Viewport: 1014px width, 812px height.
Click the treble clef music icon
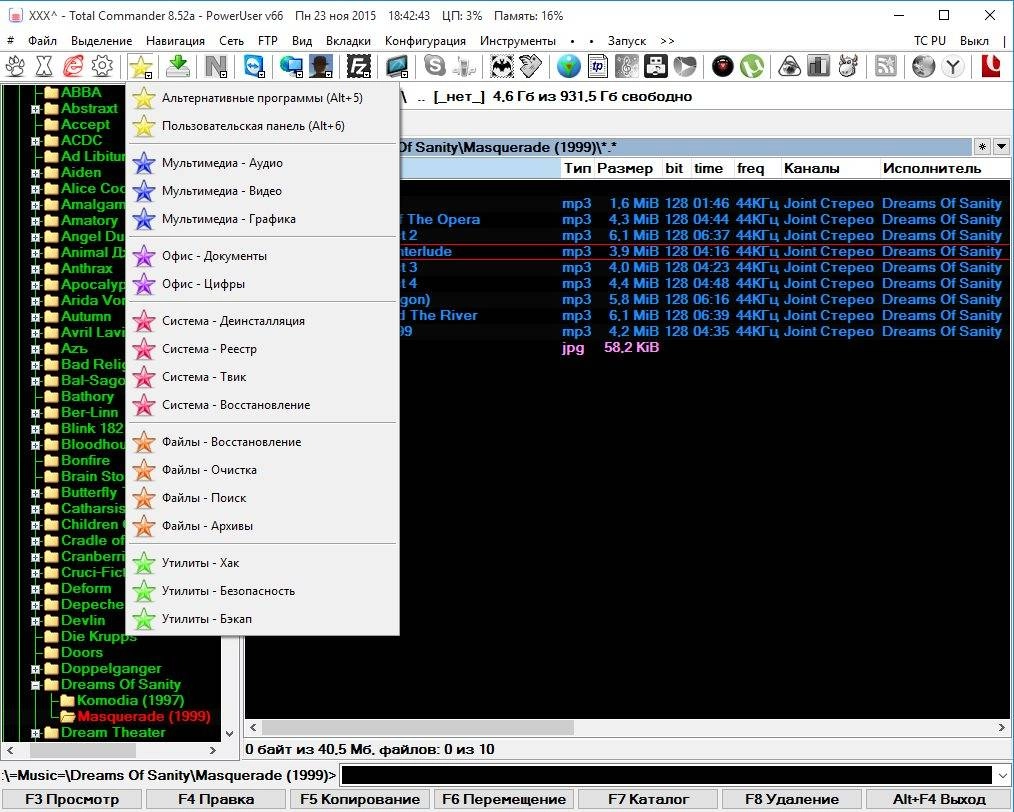pyautogui.click(x=627, y=66)
